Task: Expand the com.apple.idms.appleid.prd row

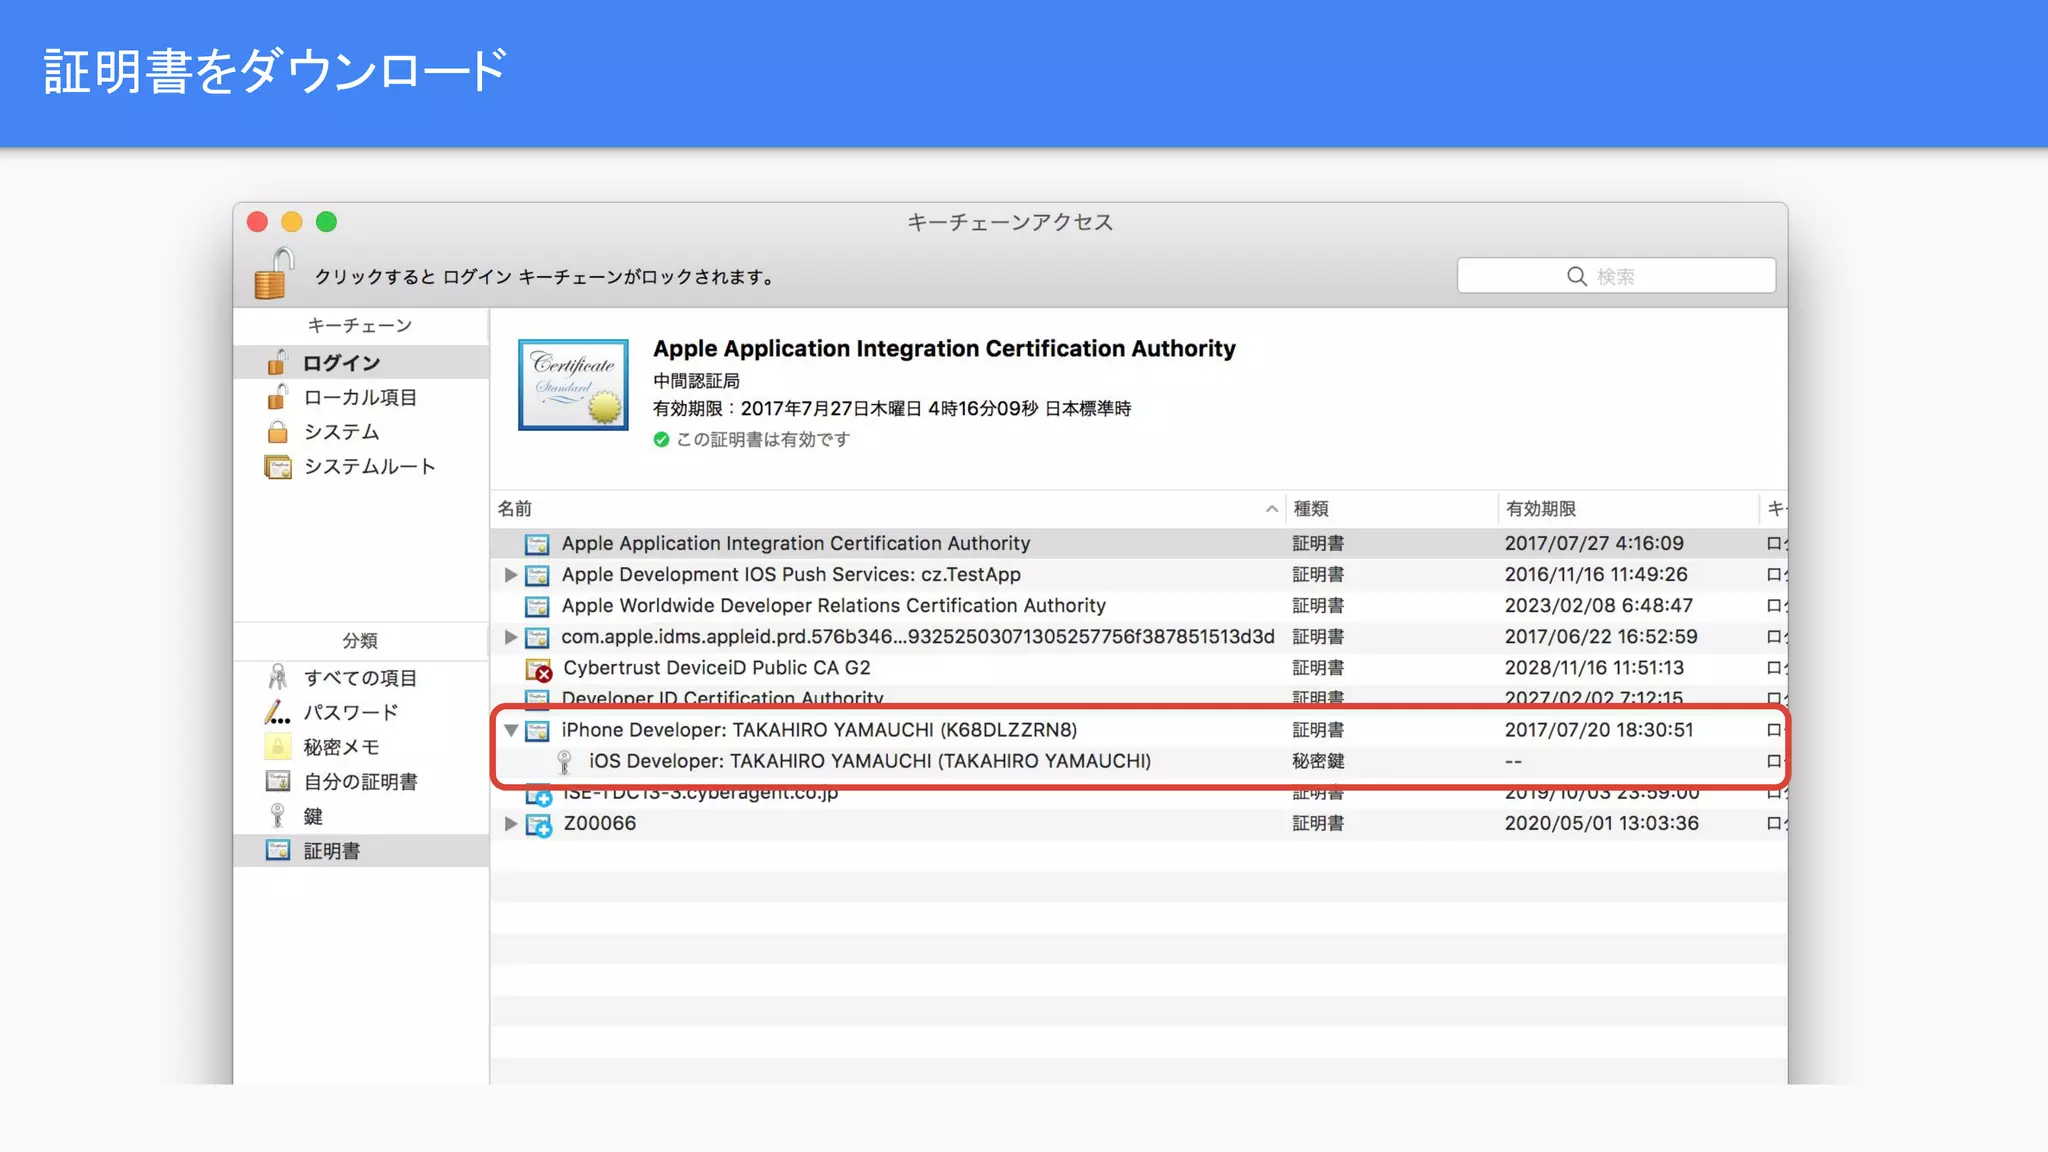Action: click(511, 637)
